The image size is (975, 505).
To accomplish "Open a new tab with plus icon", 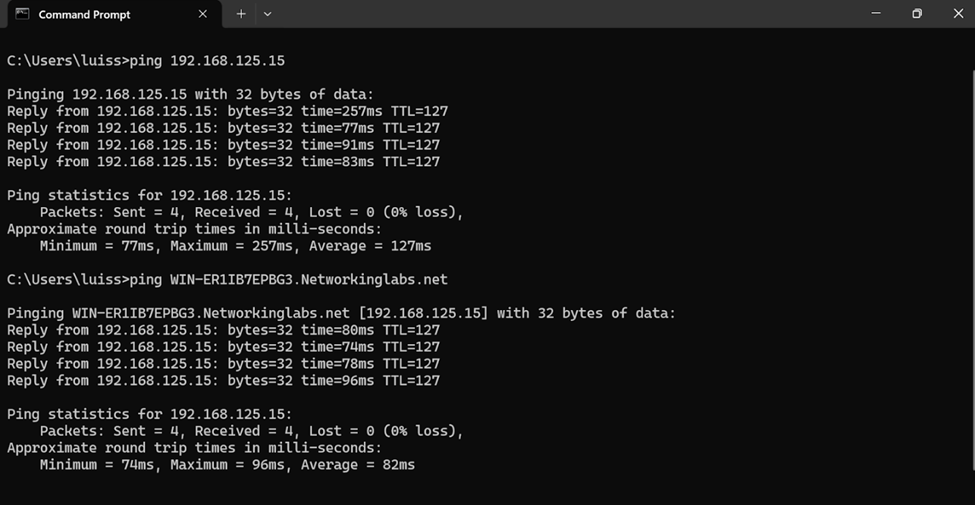I will pos(241,14).
